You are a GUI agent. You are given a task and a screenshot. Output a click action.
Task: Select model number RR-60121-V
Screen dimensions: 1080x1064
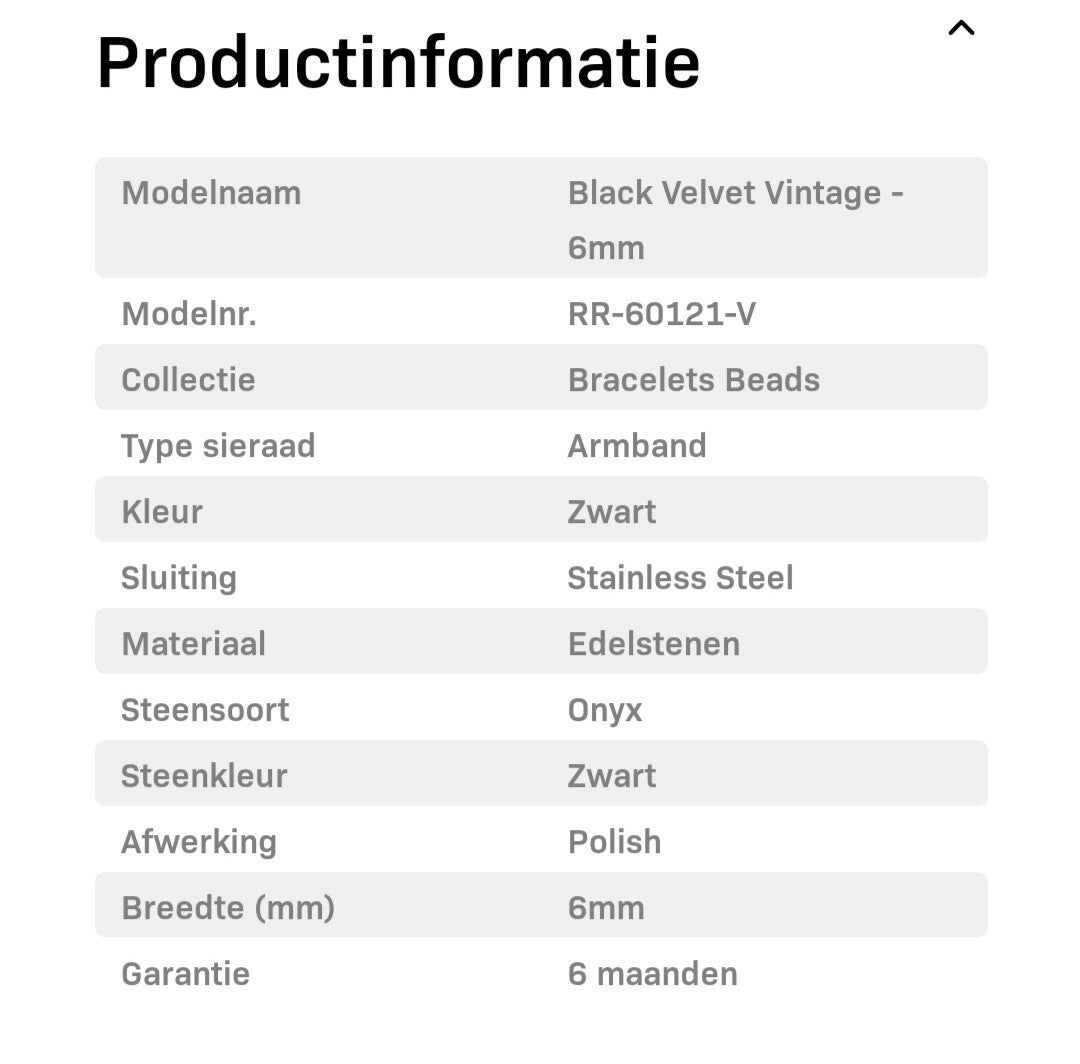tap(661, 315)
